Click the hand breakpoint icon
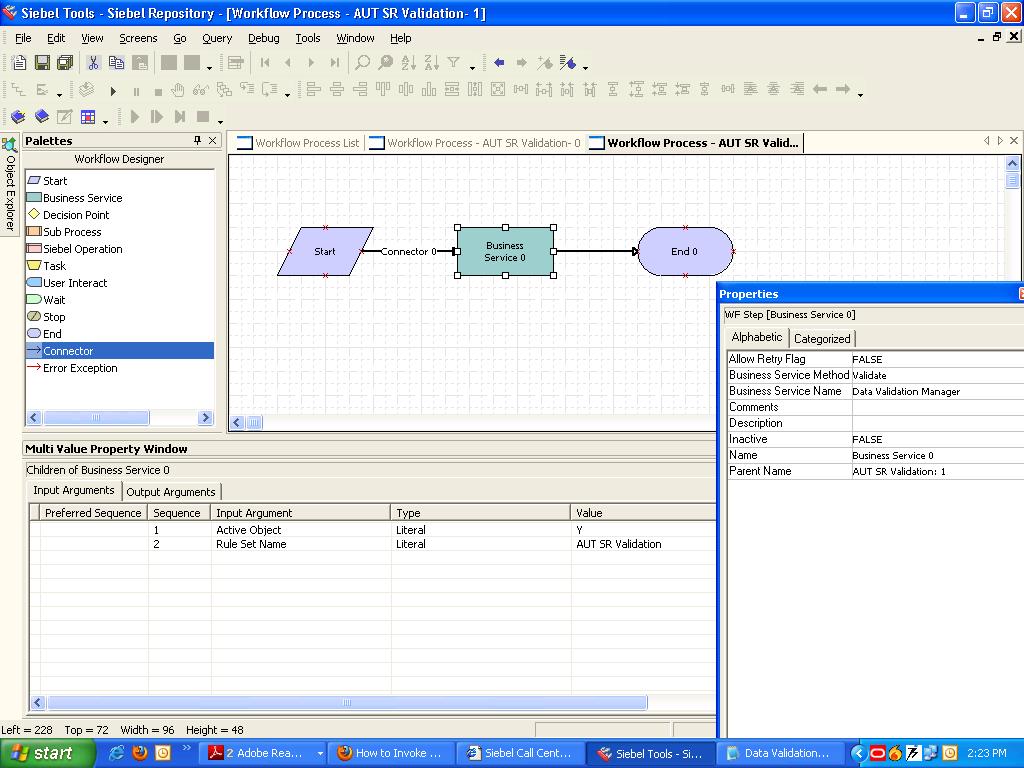This screenshot has height=768, width=1024. 178,91
